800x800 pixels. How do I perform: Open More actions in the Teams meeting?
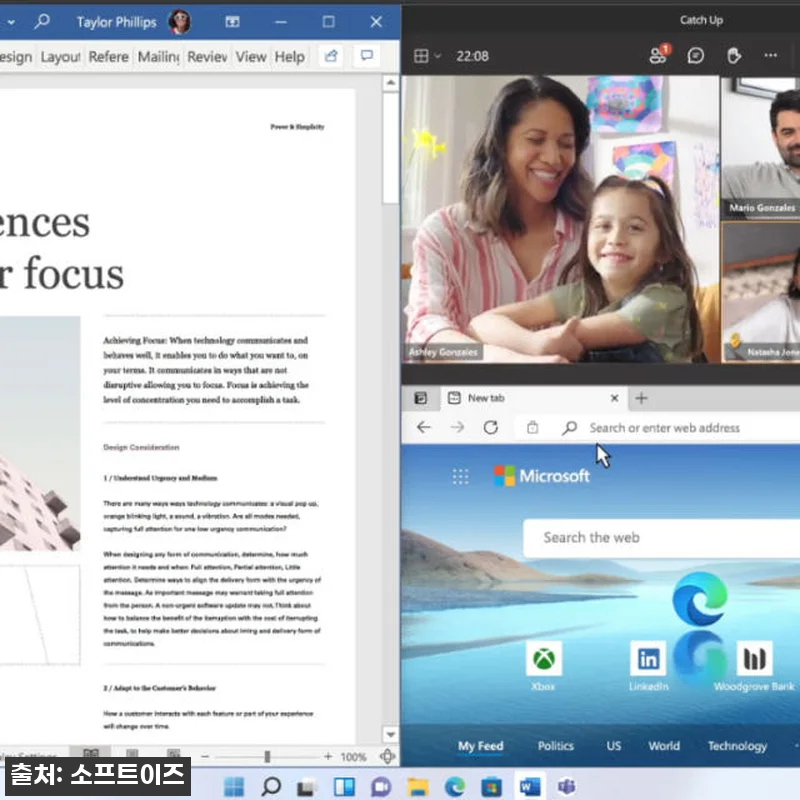(770, 55)
